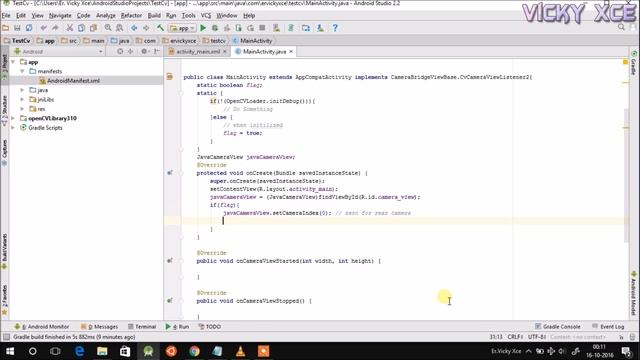The image size is (640, 360).
Task: Open Chrome from the taskbar
Action: (194, 351)
